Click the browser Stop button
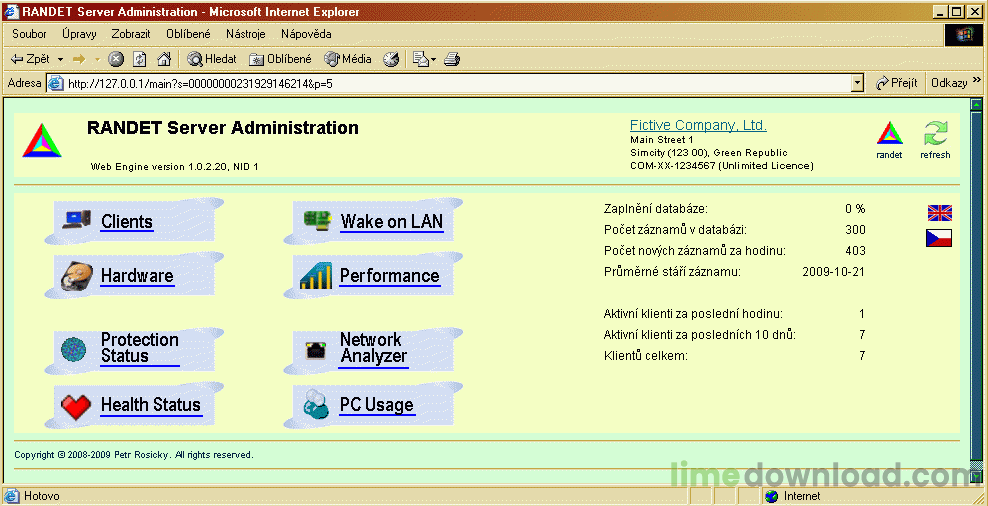Screen dimensions: 988x506 point(115,59)
